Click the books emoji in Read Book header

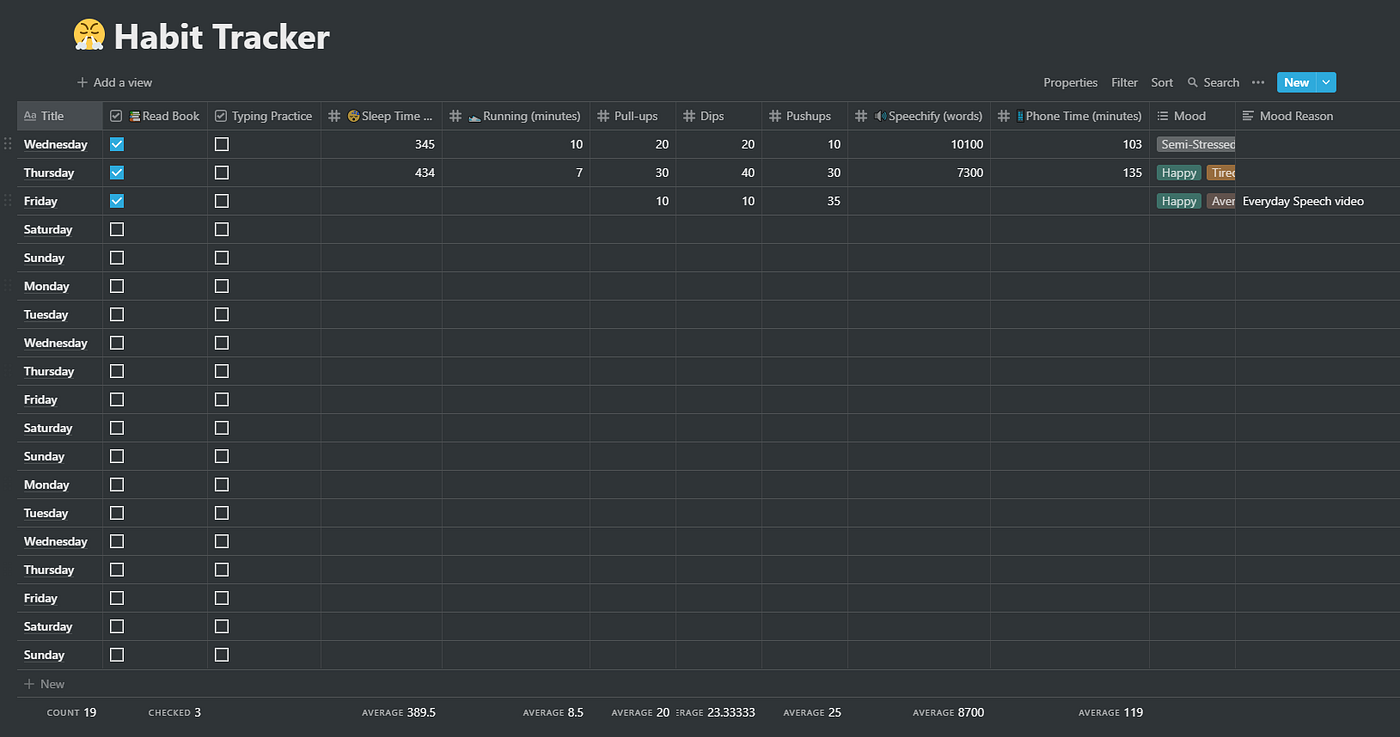pos(135,116)
